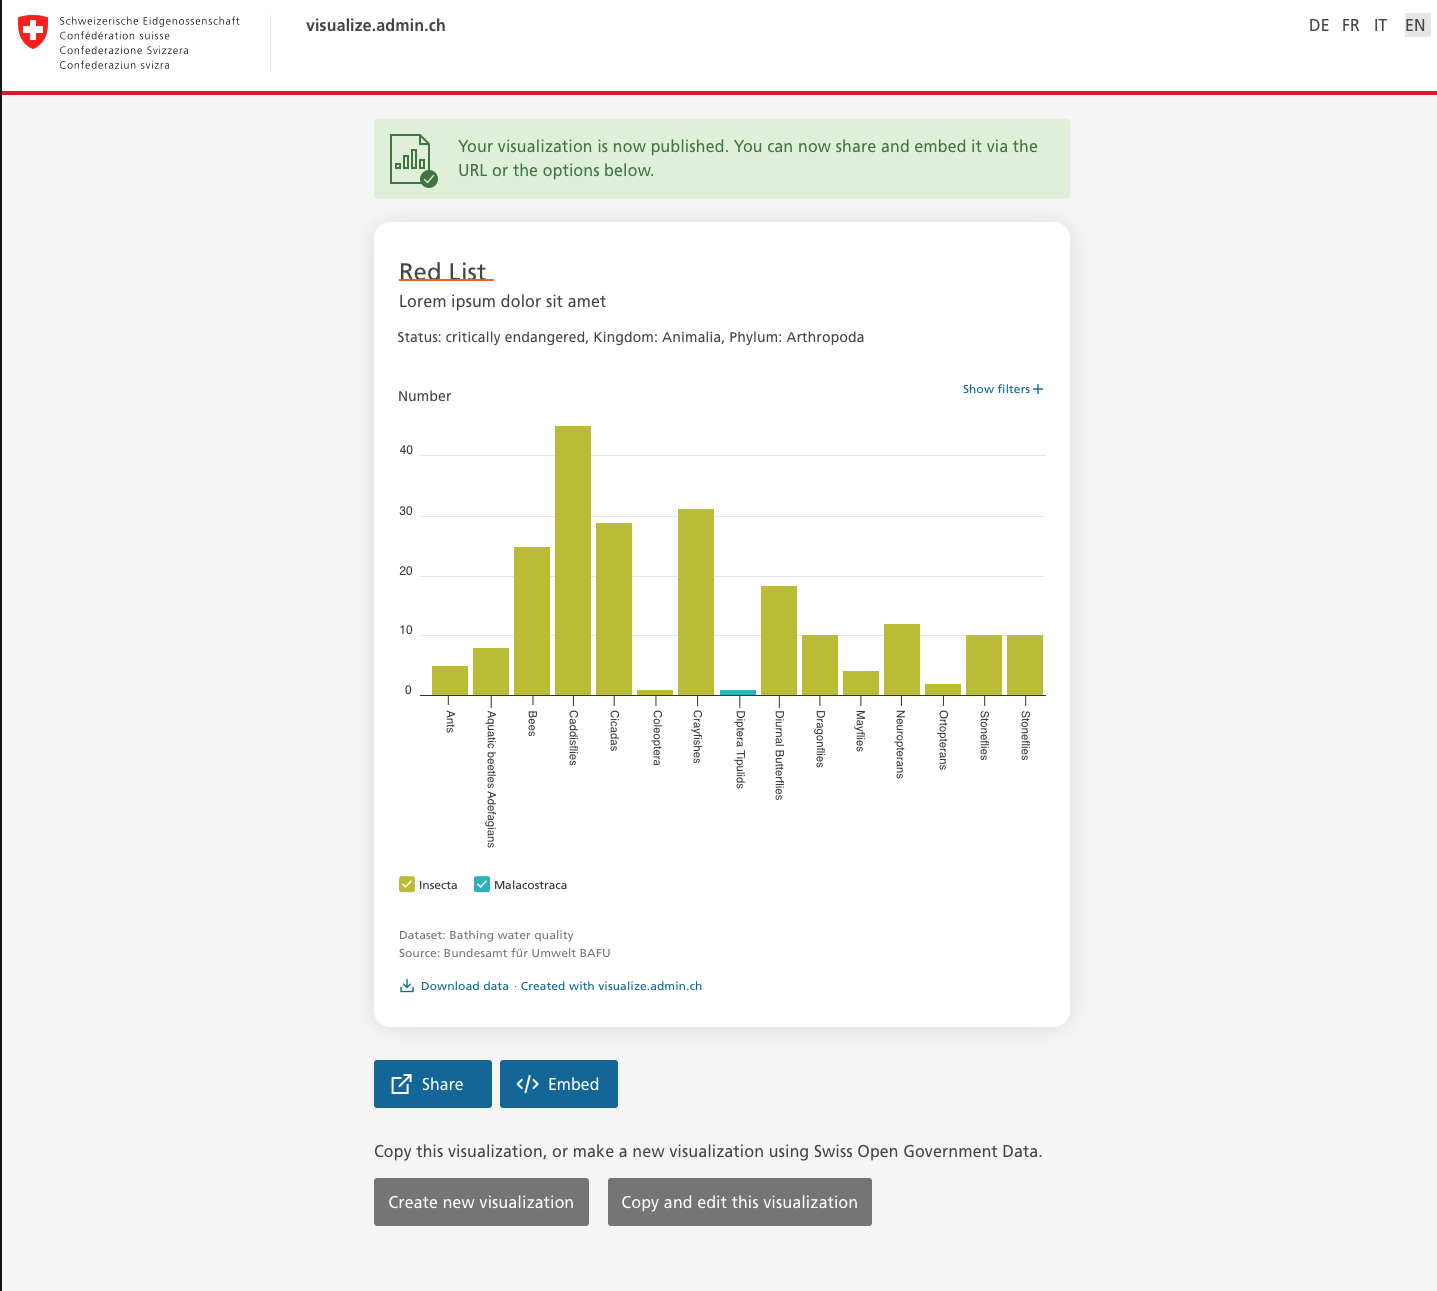Follow the Created with visualize.admin.ch link

click(x=611, y=986)
